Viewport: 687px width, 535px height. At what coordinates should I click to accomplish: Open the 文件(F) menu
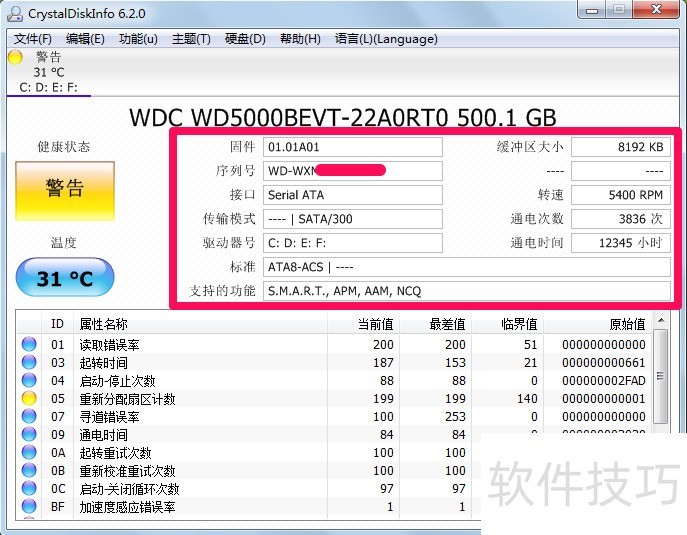click(x=33, y=39)
